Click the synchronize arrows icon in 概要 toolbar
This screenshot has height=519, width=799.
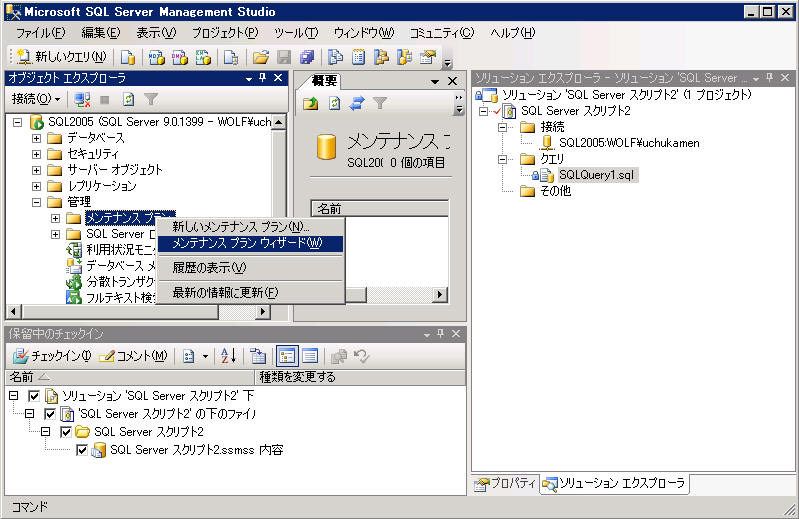click(x=357, y=103)
